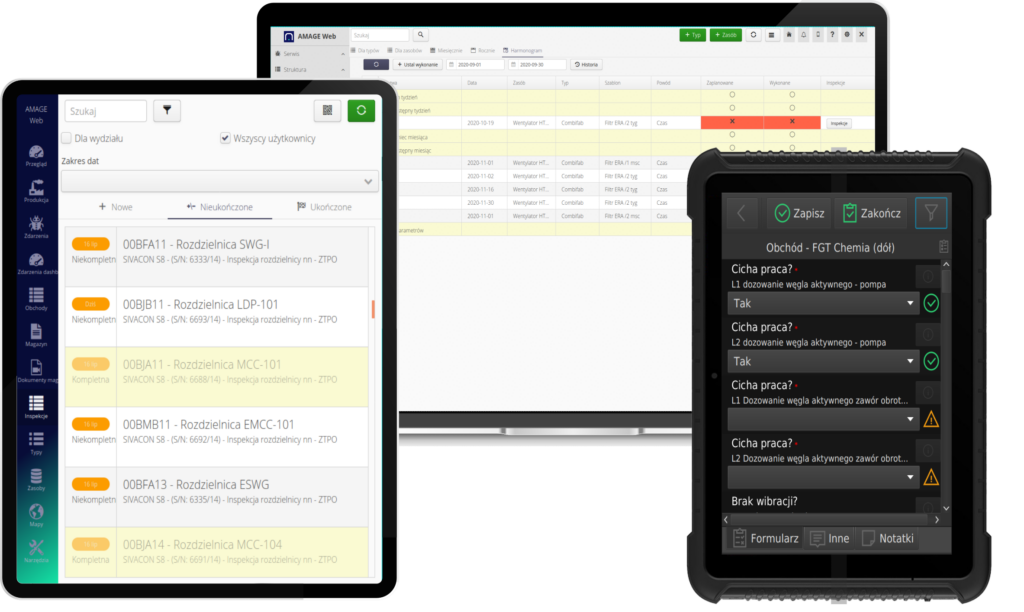Click the filter funnel next to Szukaj

(167, 111)
